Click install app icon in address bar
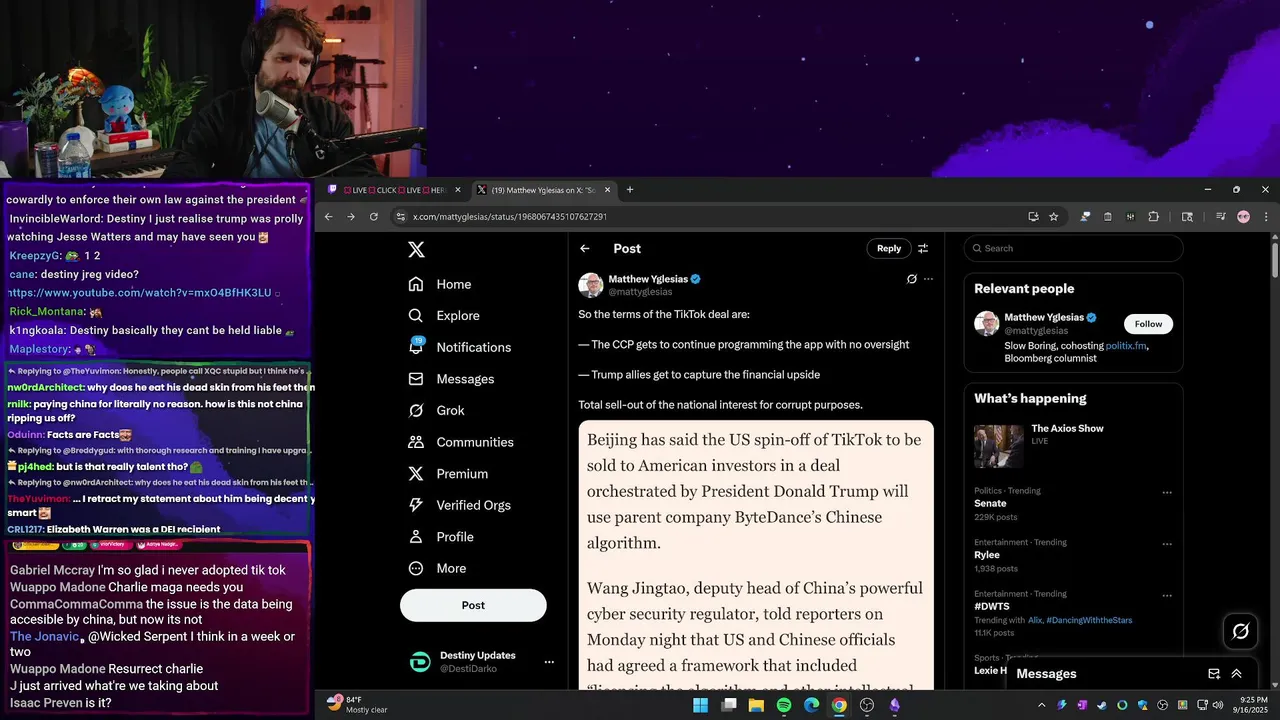This screenshot has height=720, width=1280. click(1033, 217)
